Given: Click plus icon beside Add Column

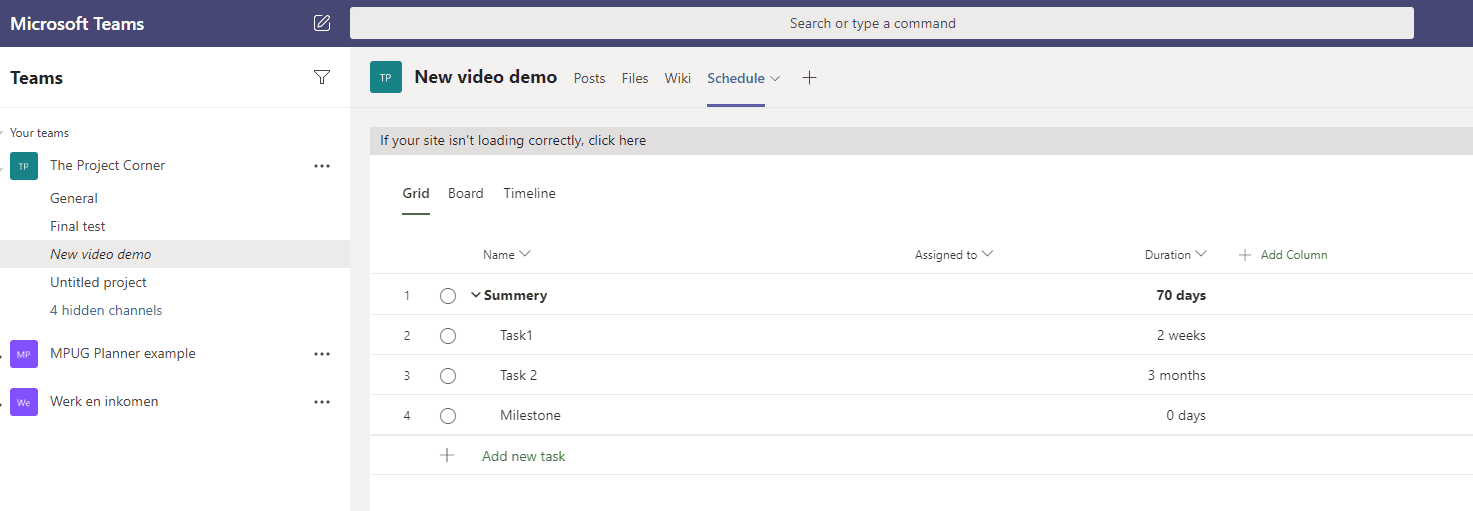Looking at the screenshot, I should 1245,255.
